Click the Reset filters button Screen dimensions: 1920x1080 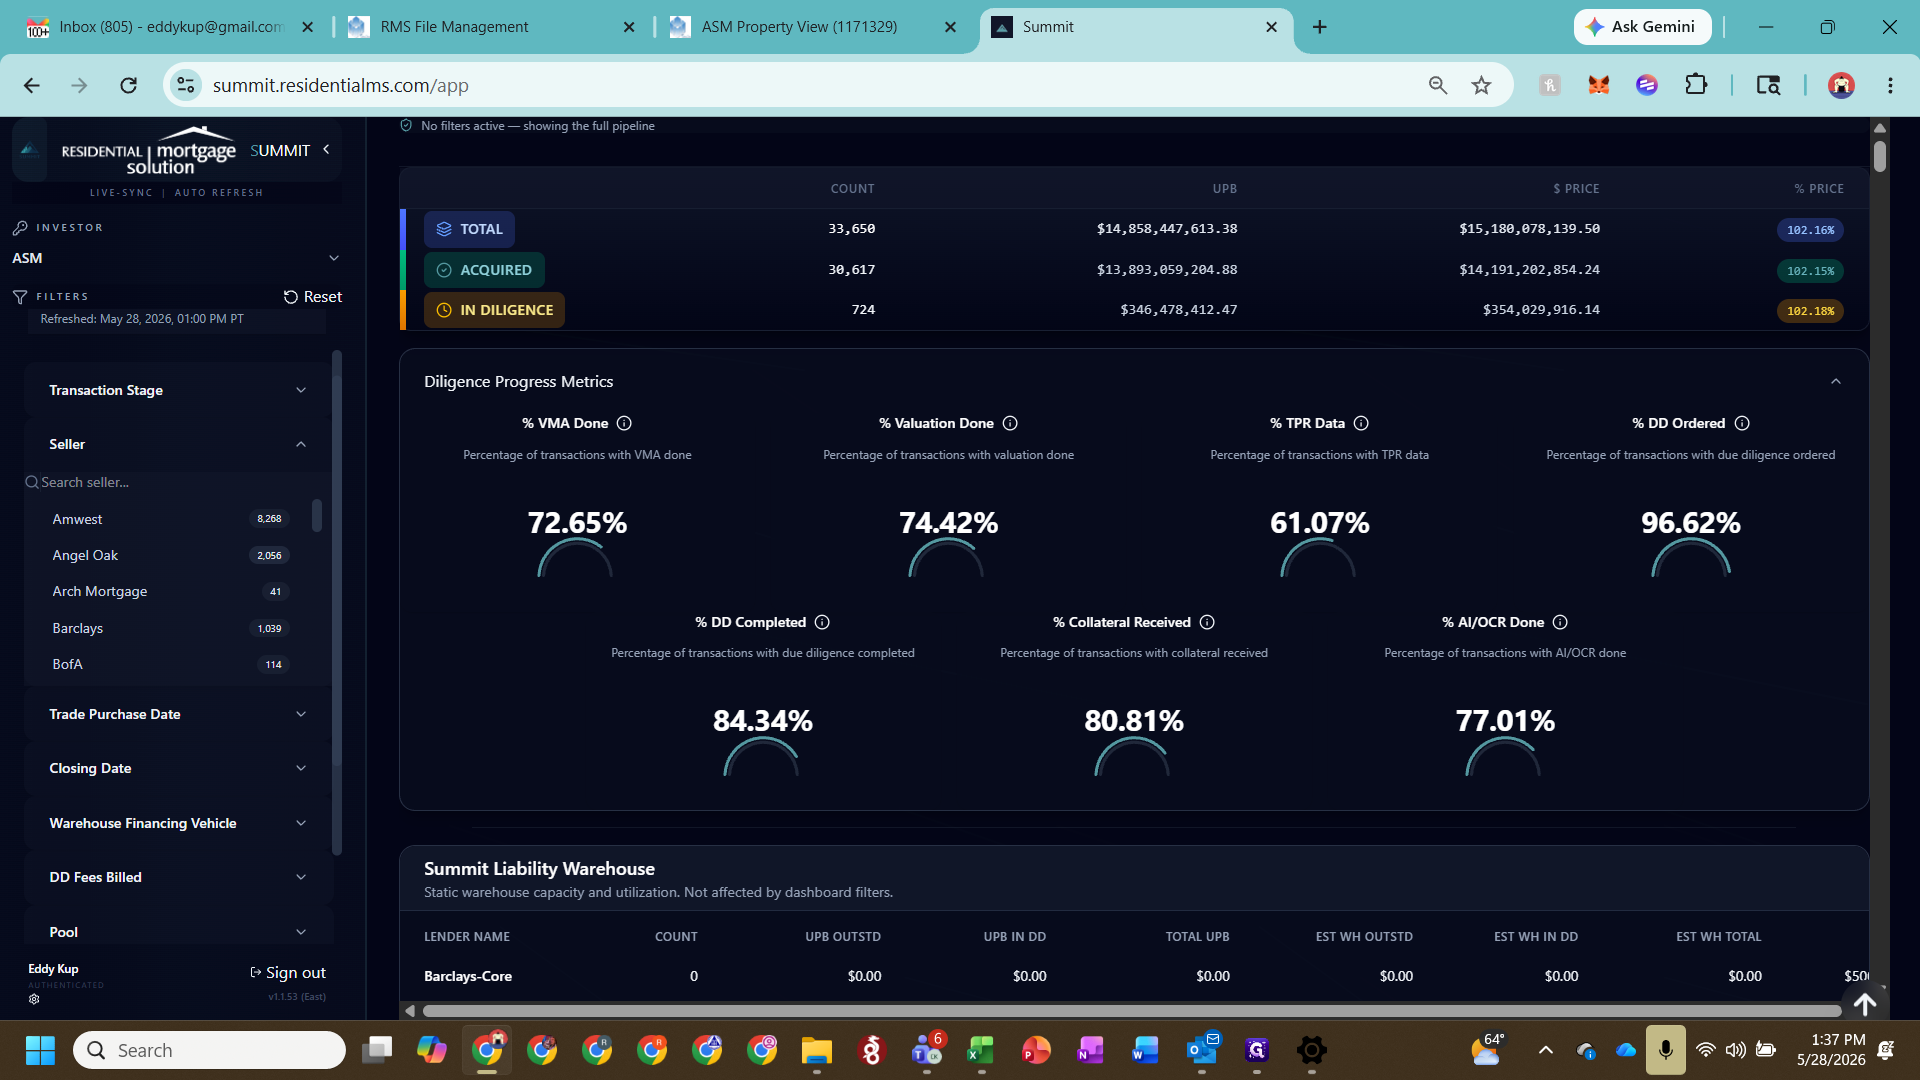pos(312,297)
